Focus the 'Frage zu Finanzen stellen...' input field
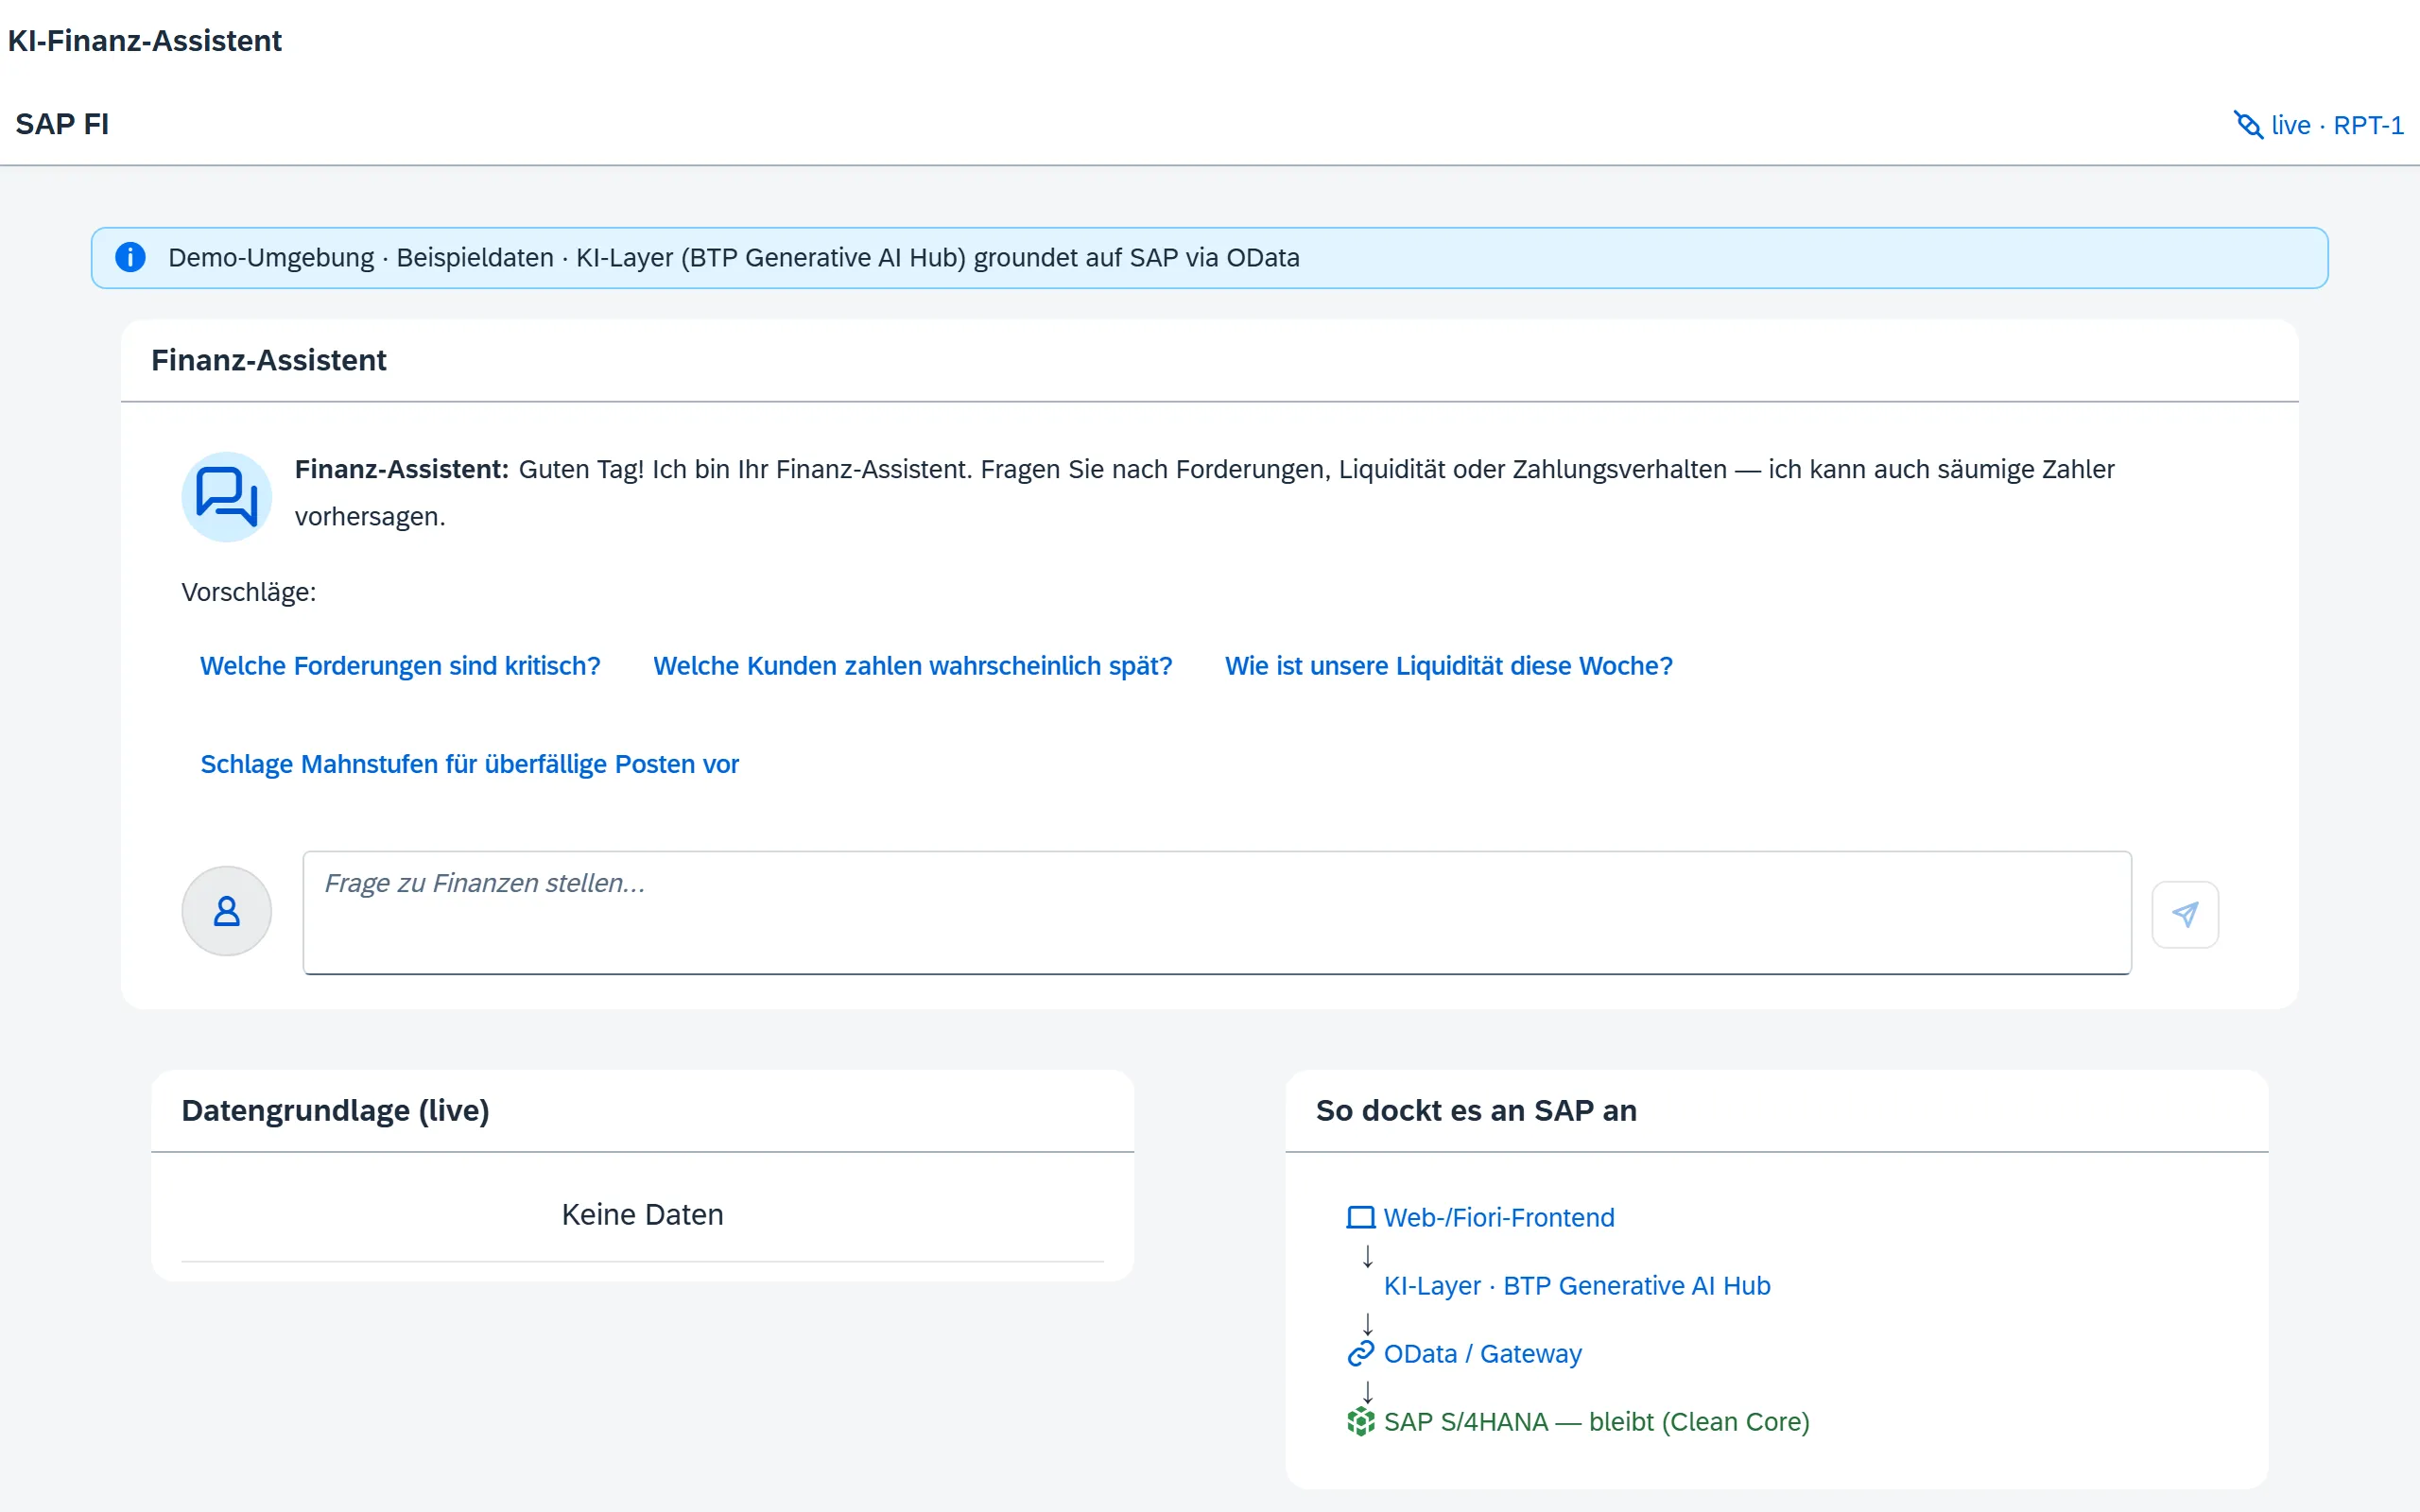 pyautogui.click(x=1217, y=913)
